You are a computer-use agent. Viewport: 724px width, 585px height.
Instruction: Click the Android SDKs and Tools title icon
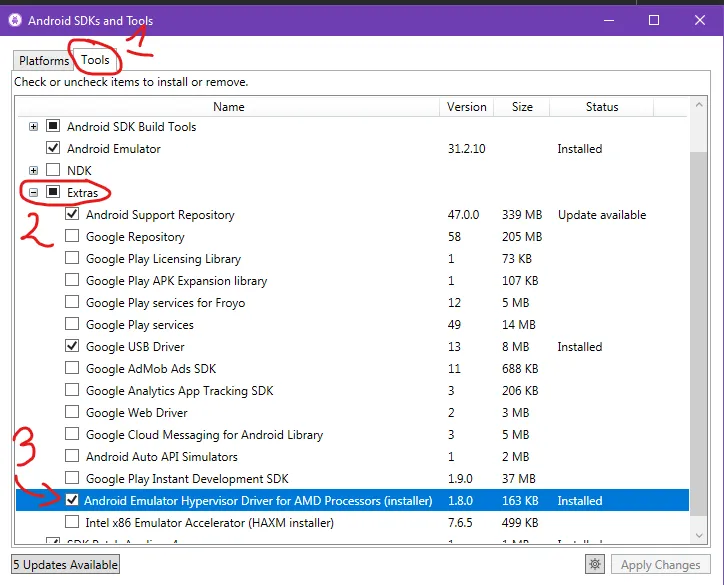tap(15, 20)
